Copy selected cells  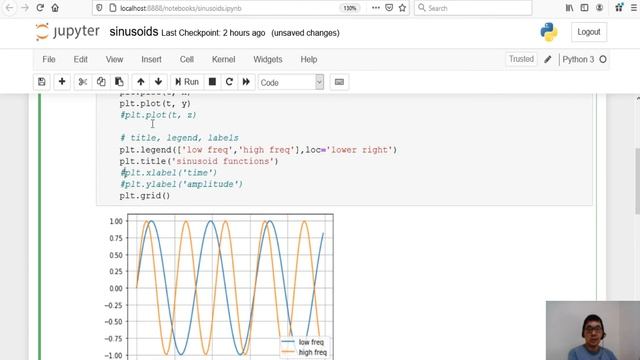[x=101, y=82]
